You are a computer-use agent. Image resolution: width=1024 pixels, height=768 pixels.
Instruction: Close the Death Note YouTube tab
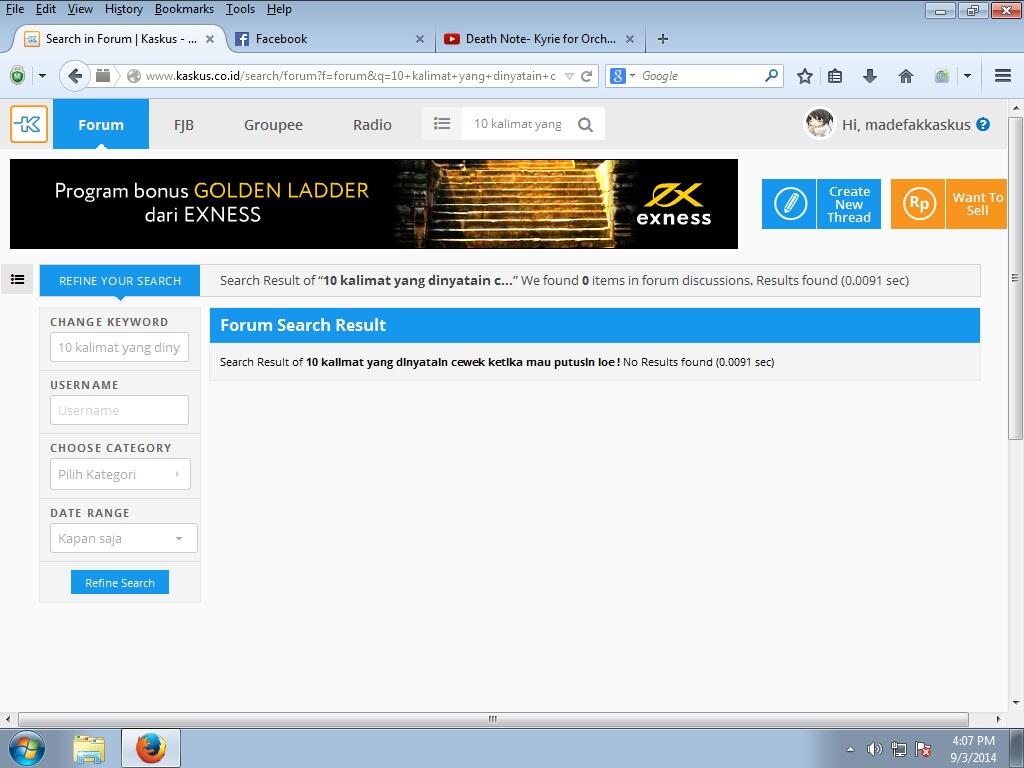click(630, 39)
